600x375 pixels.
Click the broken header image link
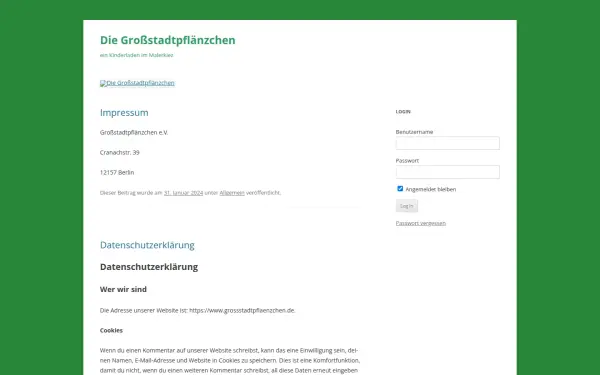pyautogui.click(x=137, y=83)
